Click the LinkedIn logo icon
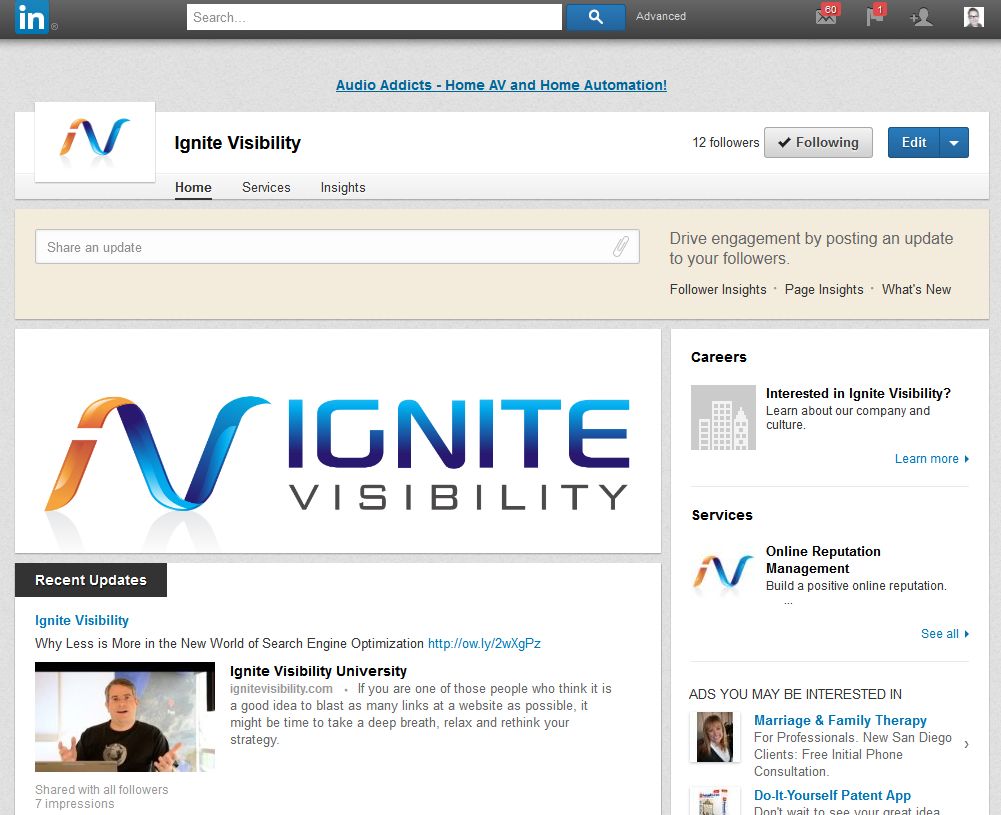Viewport: 1001px width, 815px height. pos(31,17)
